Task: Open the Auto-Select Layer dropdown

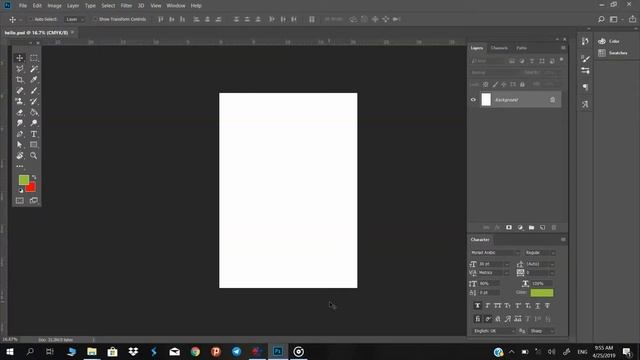Action: coord(75,19)
